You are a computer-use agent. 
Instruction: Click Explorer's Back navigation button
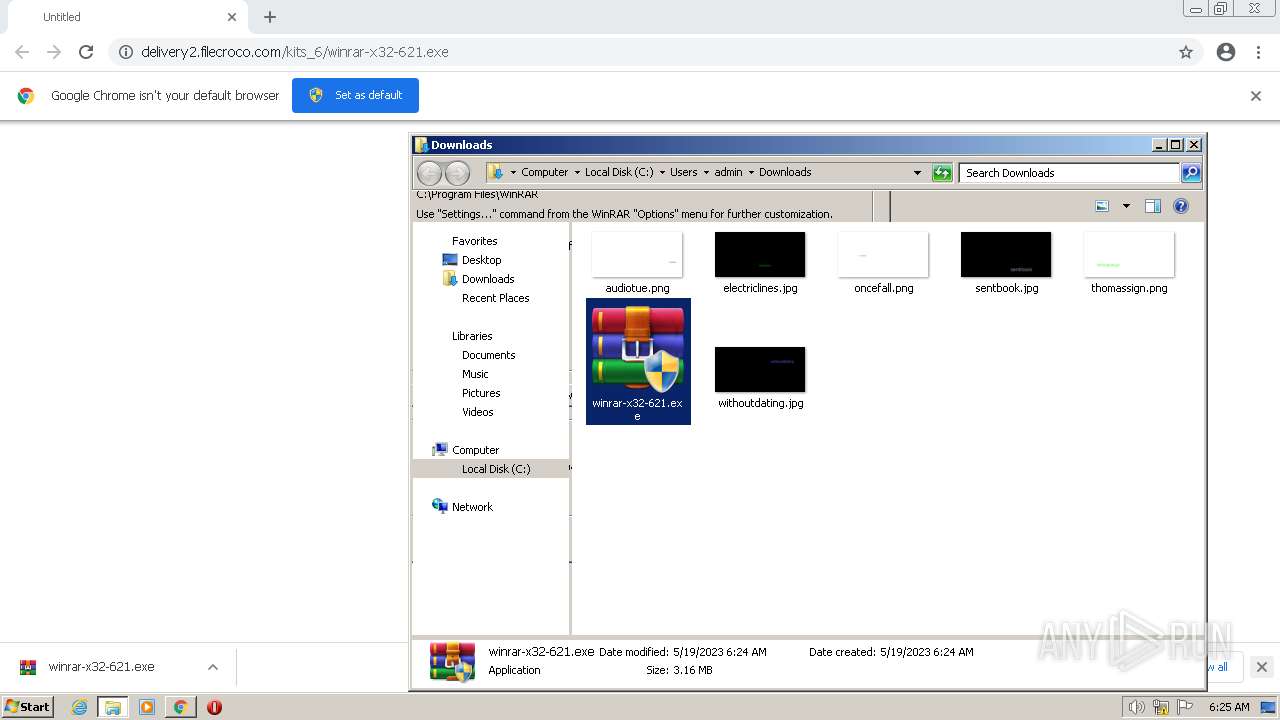[429, 172]
